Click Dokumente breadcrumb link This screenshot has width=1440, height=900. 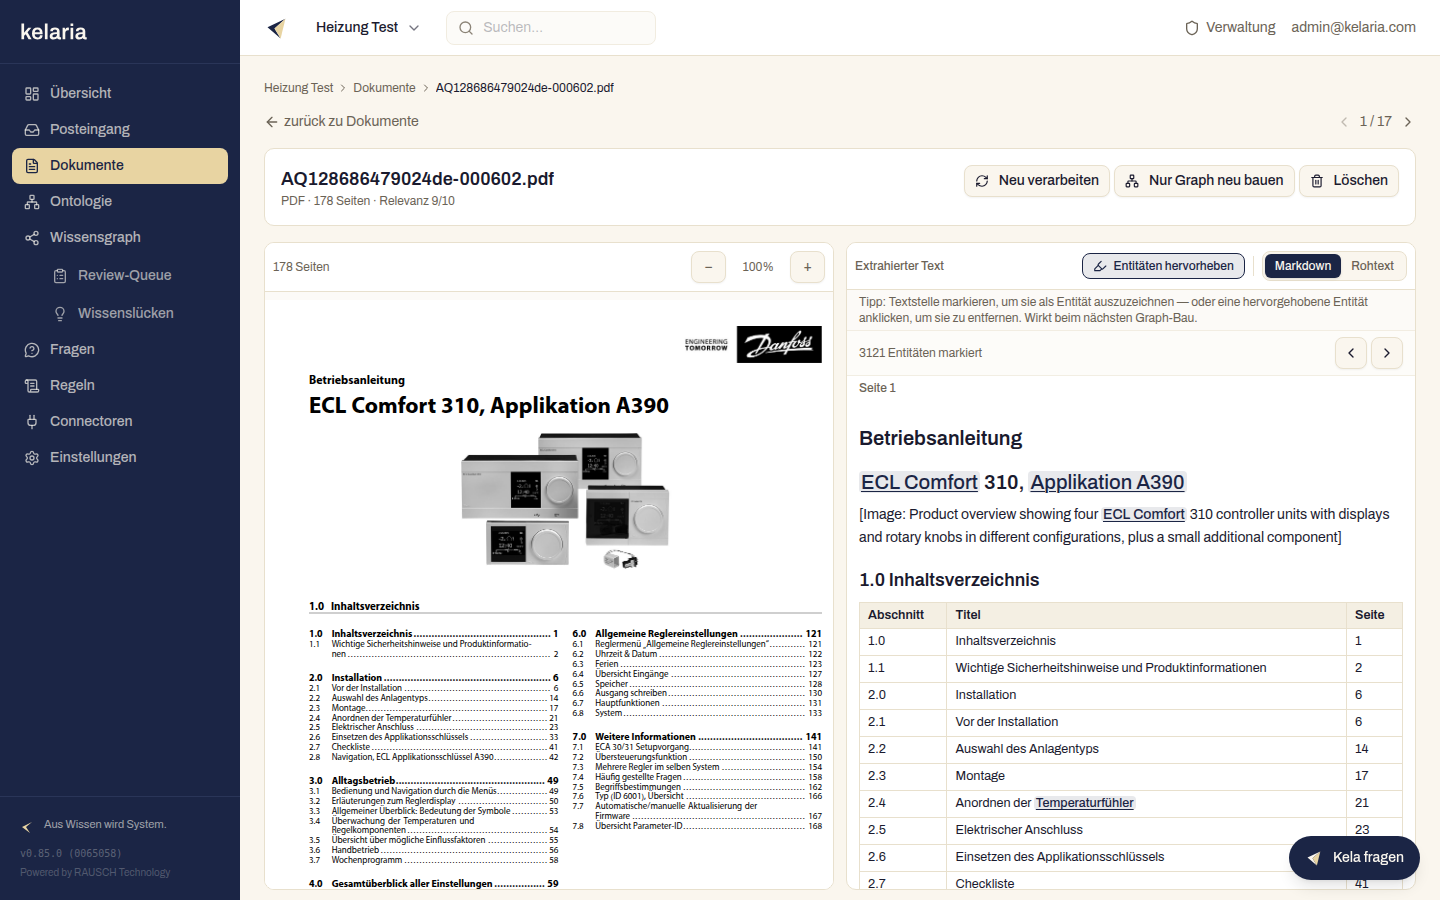(x=384, y=88)
